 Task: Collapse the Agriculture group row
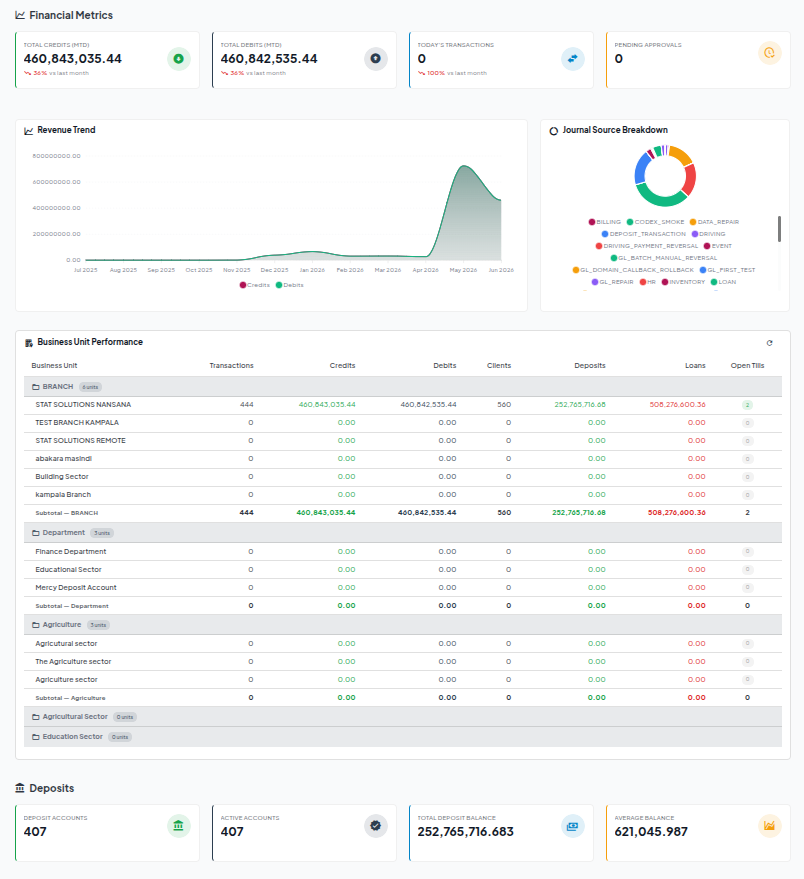click(403, 624)
